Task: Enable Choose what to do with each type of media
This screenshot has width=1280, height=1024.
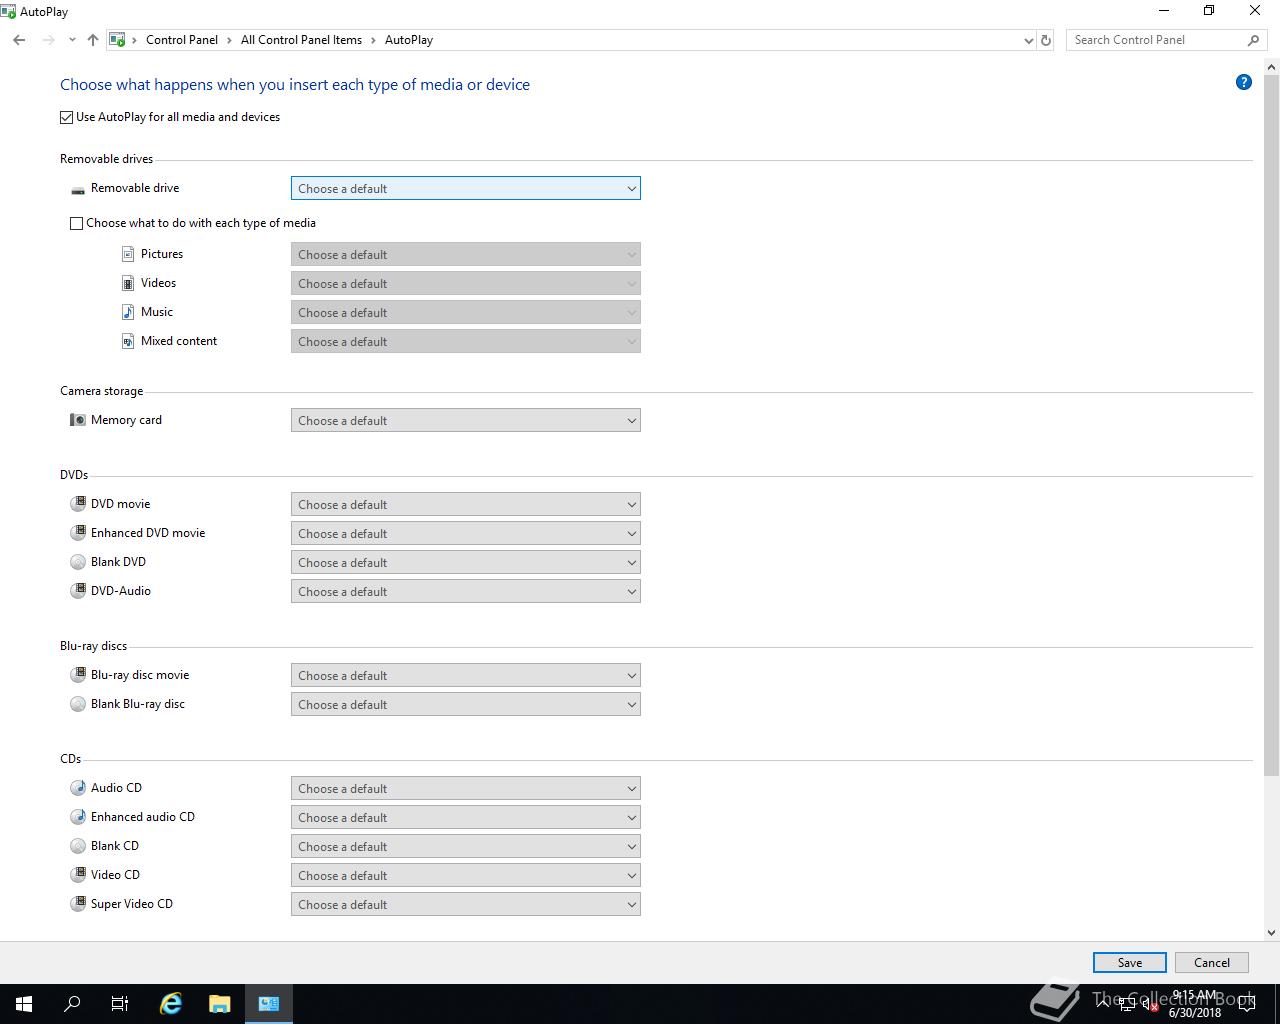Action: (76, 223)
